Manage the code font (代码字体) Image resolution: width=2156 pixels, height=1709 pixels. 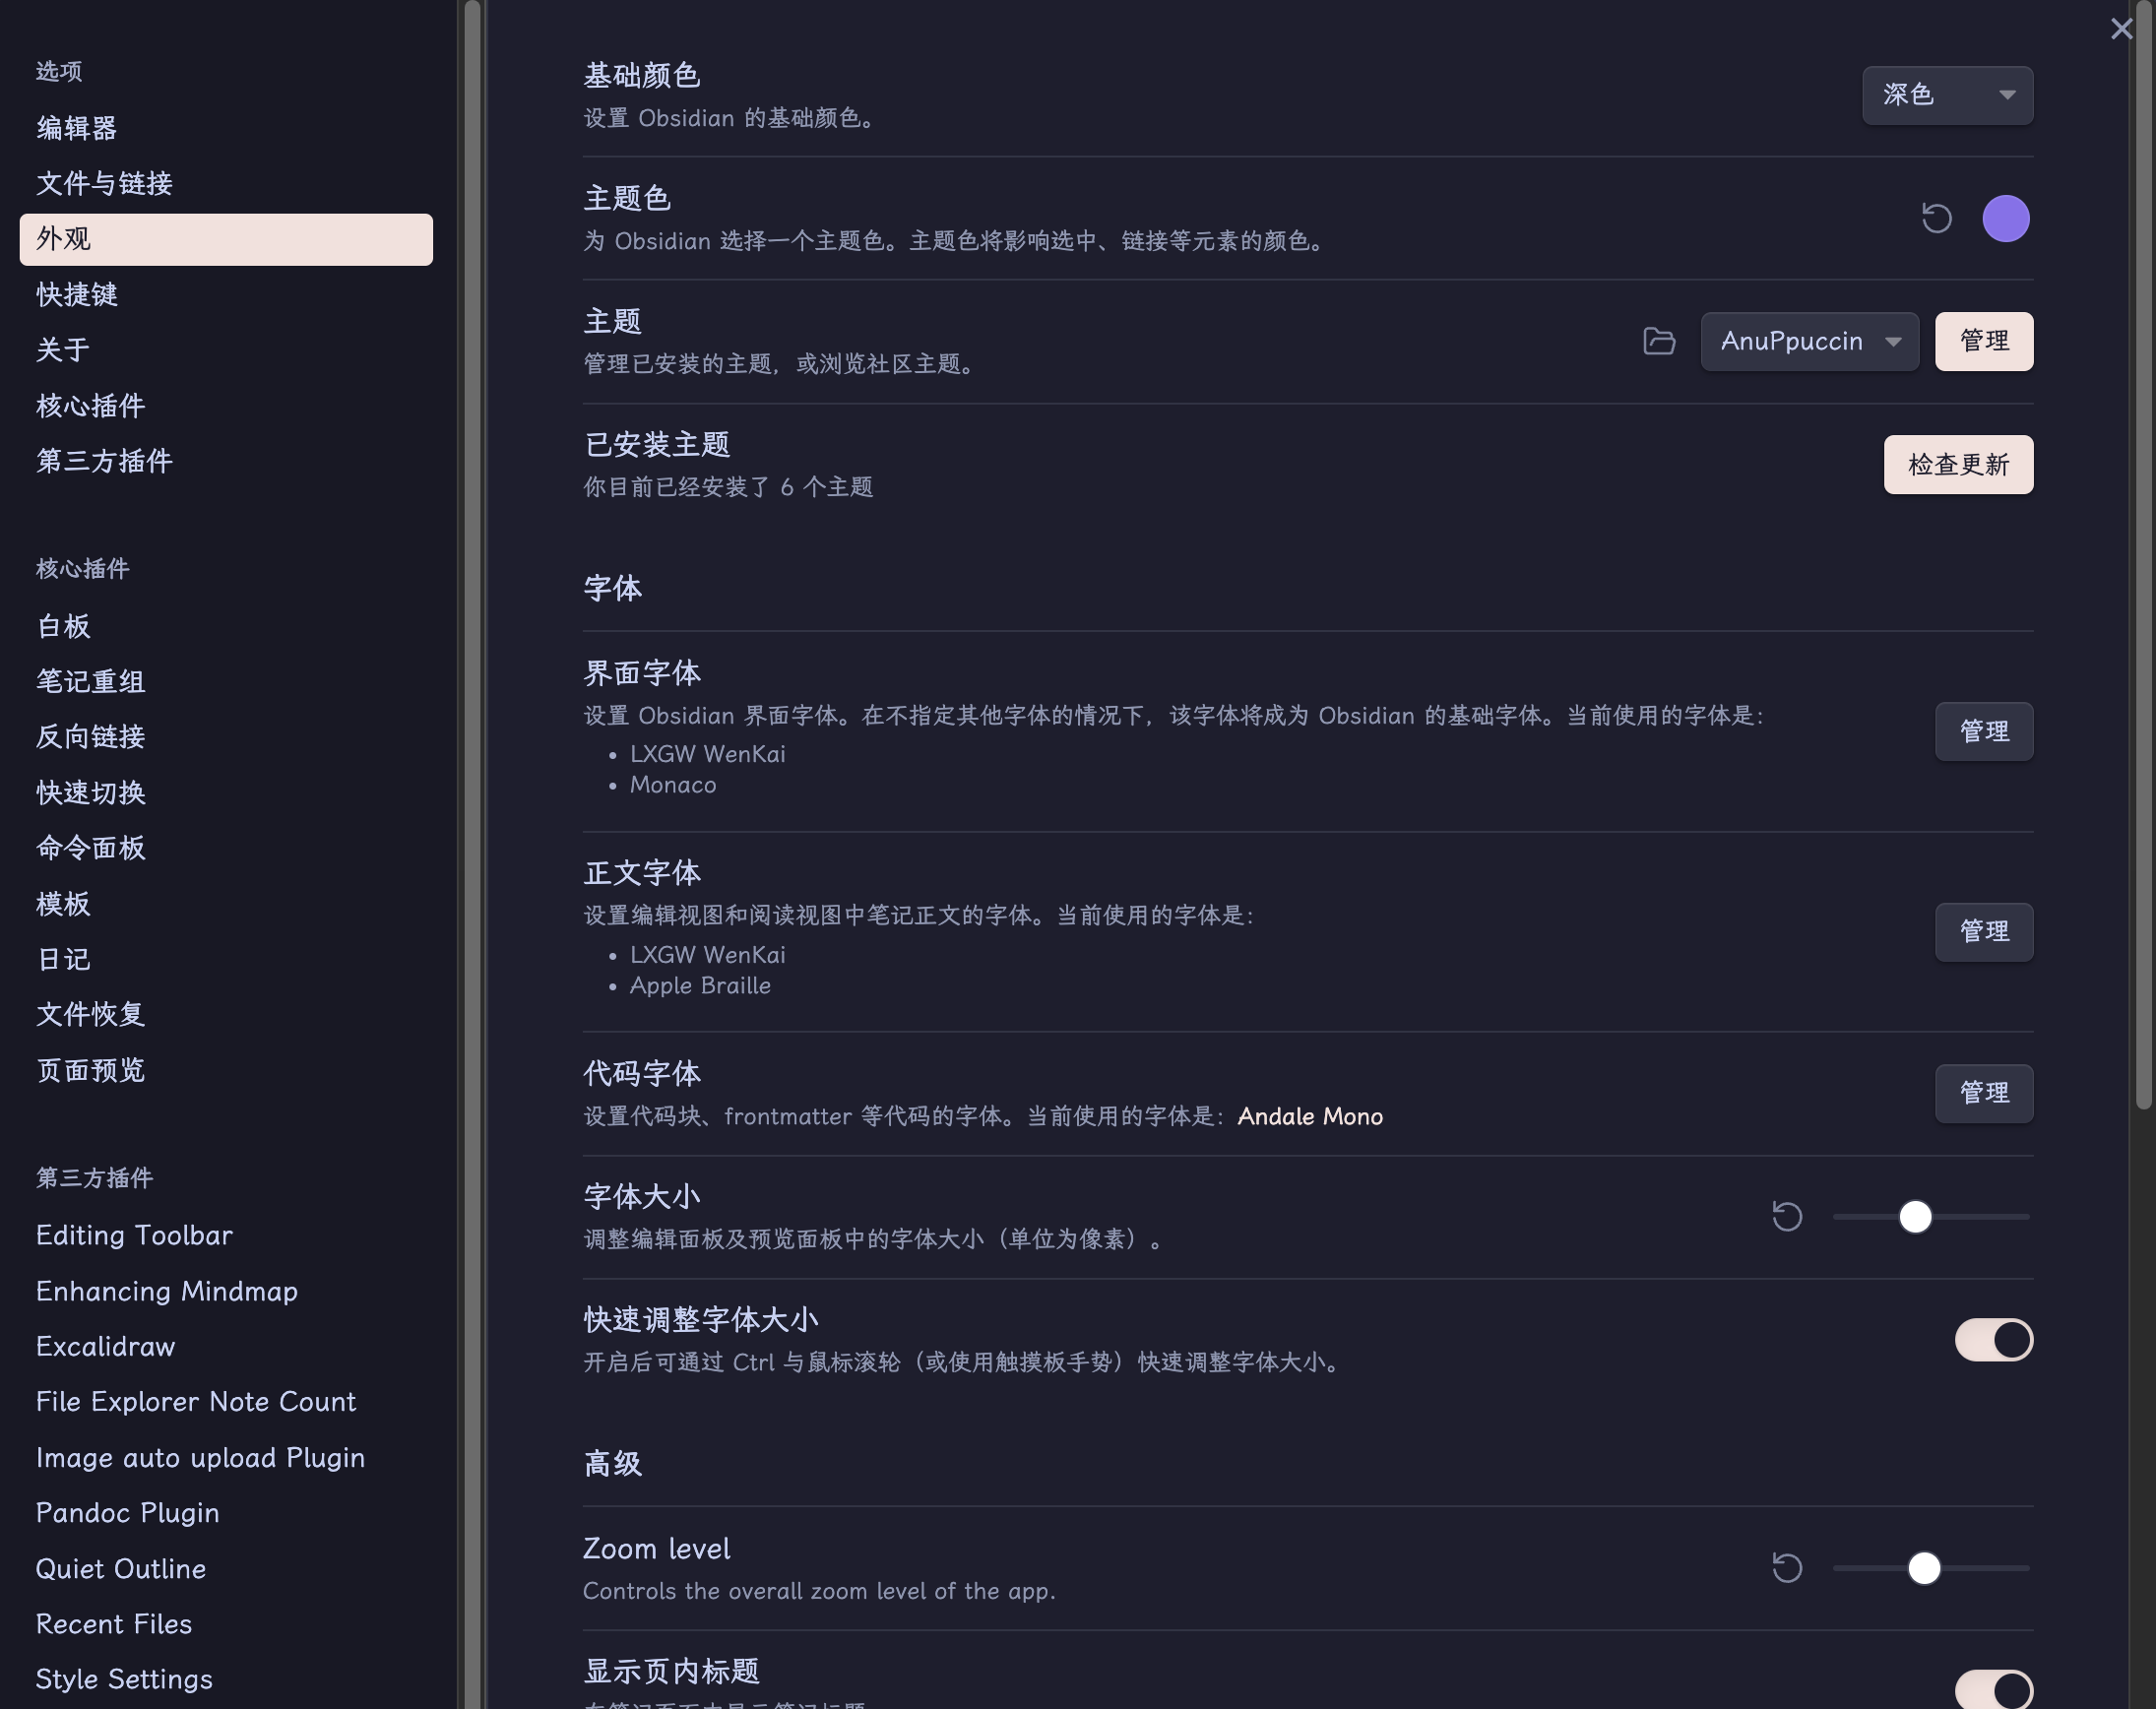coord(1983,1092)
